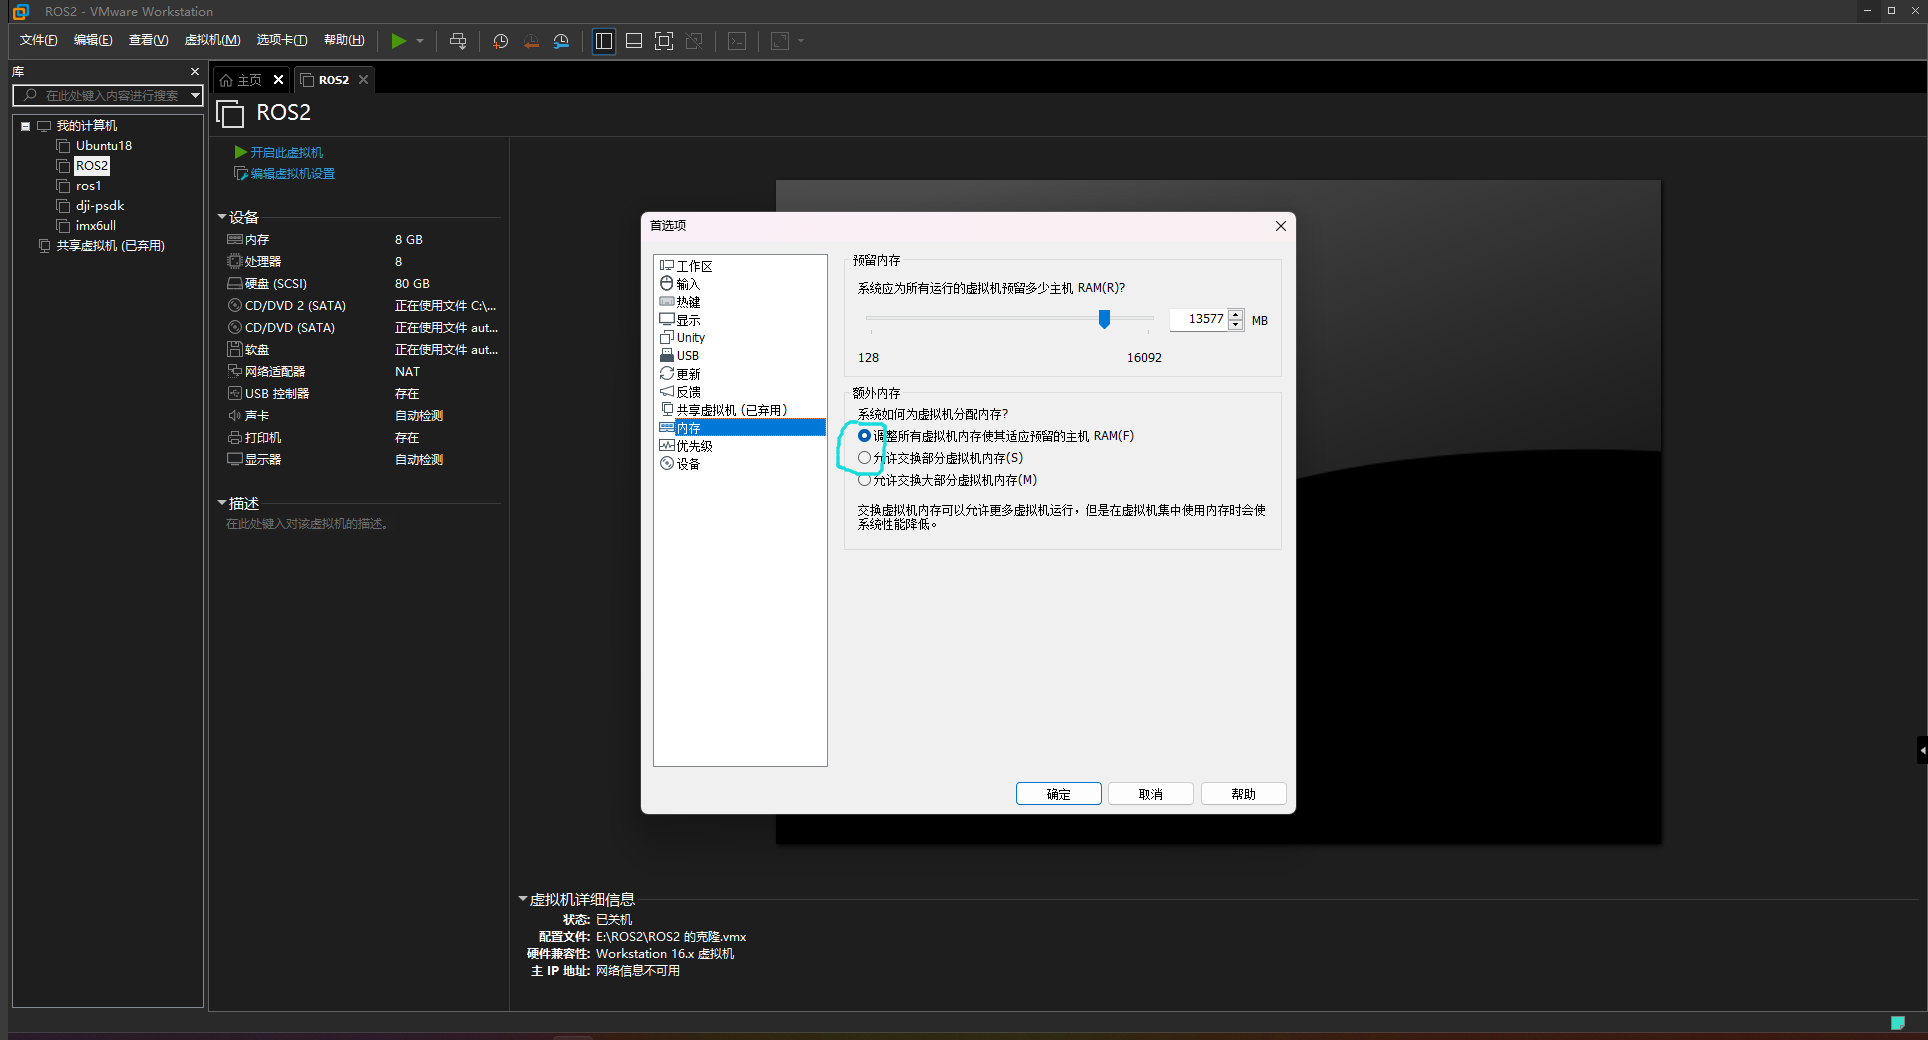
Task: Open the 查看(V) menu
Action: 148,40
